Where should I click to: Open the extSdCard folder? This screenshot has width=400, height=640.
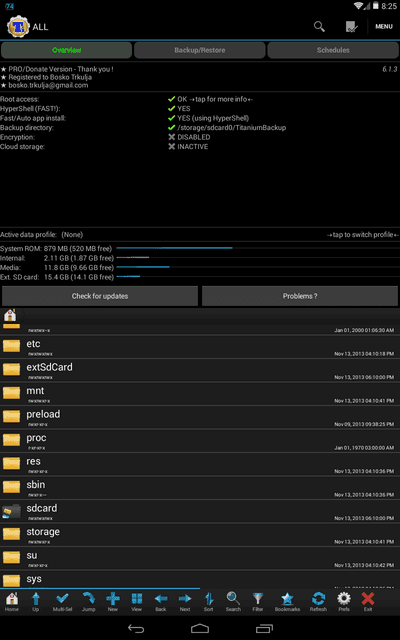coord(200,370)
